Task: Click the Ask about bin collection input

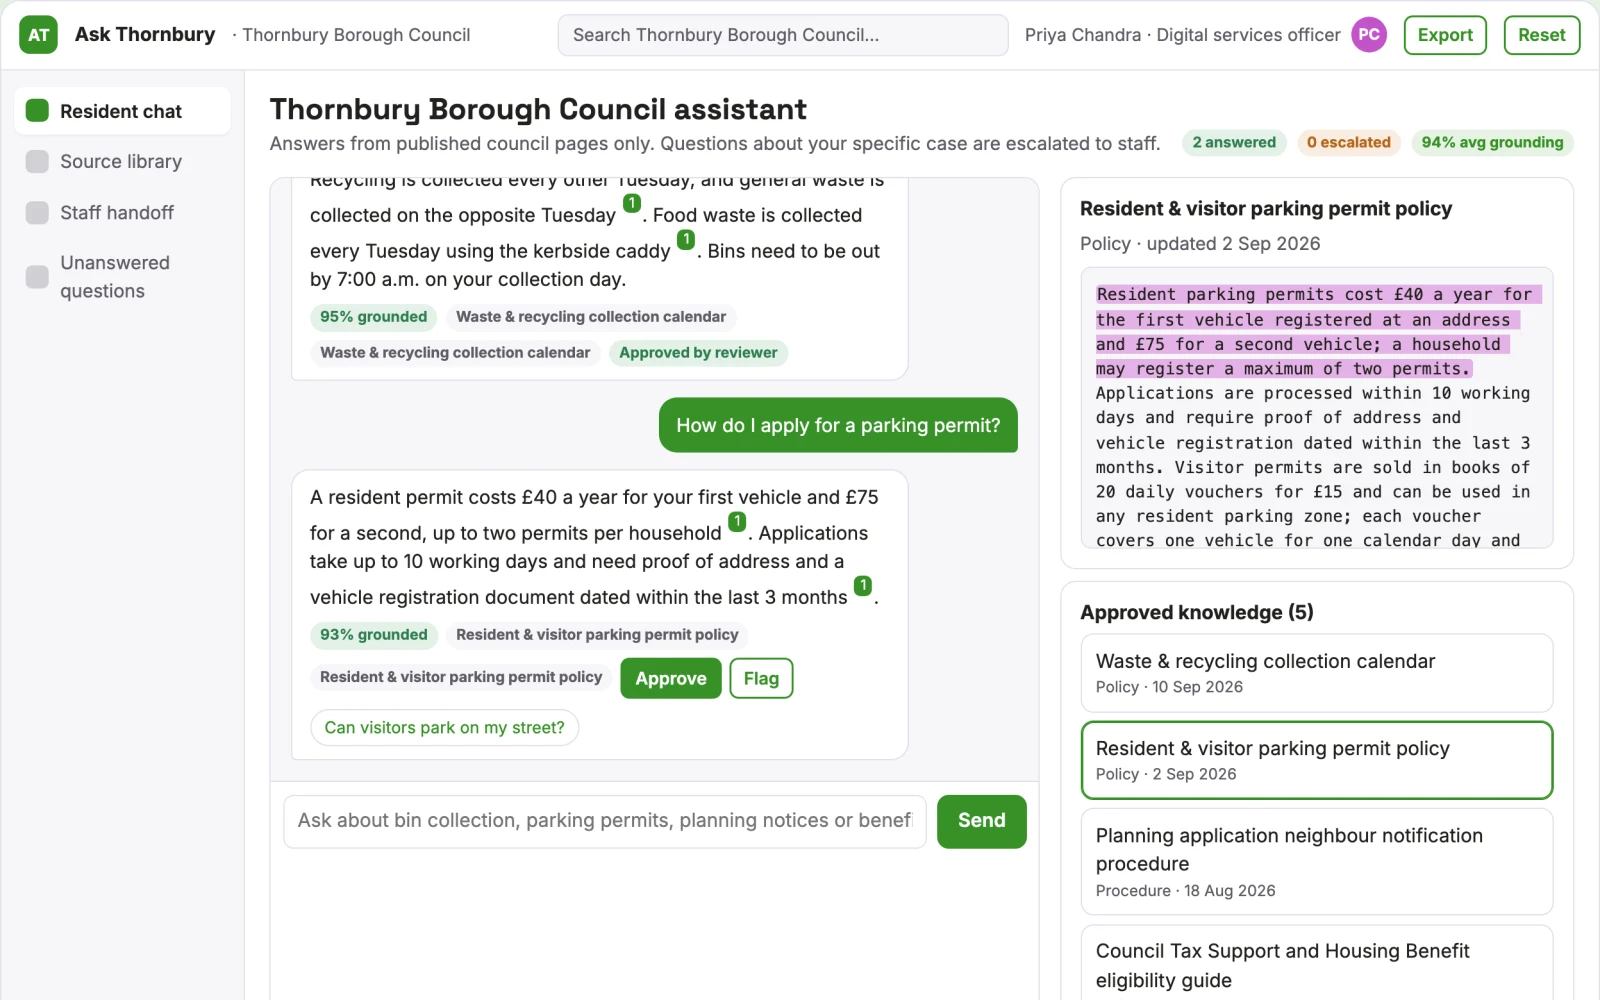Action: pyautogui.click(x=605, y=821)
